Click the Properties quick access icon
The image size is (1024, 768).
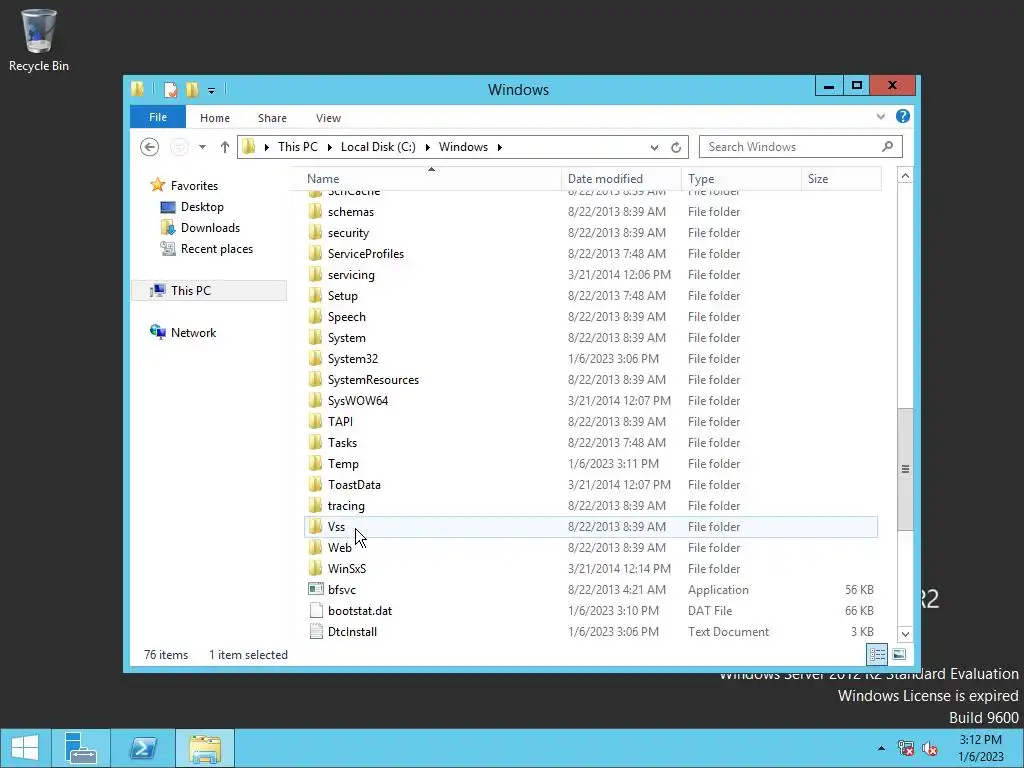pos(170,89)
